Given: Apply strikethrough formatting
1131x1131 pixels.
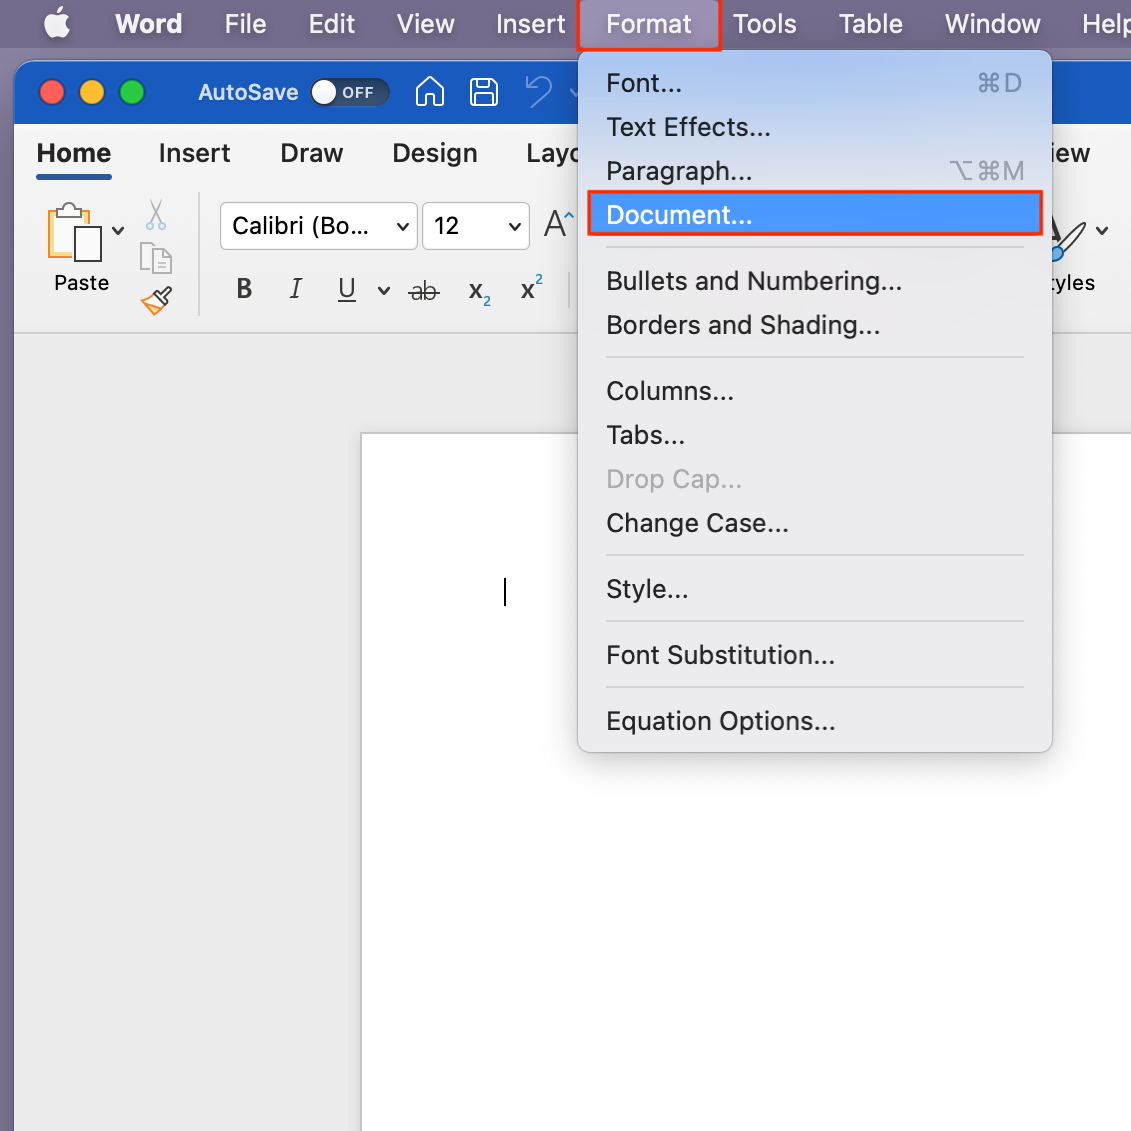Looking at the screenshot, I should [x=424, y=291].
